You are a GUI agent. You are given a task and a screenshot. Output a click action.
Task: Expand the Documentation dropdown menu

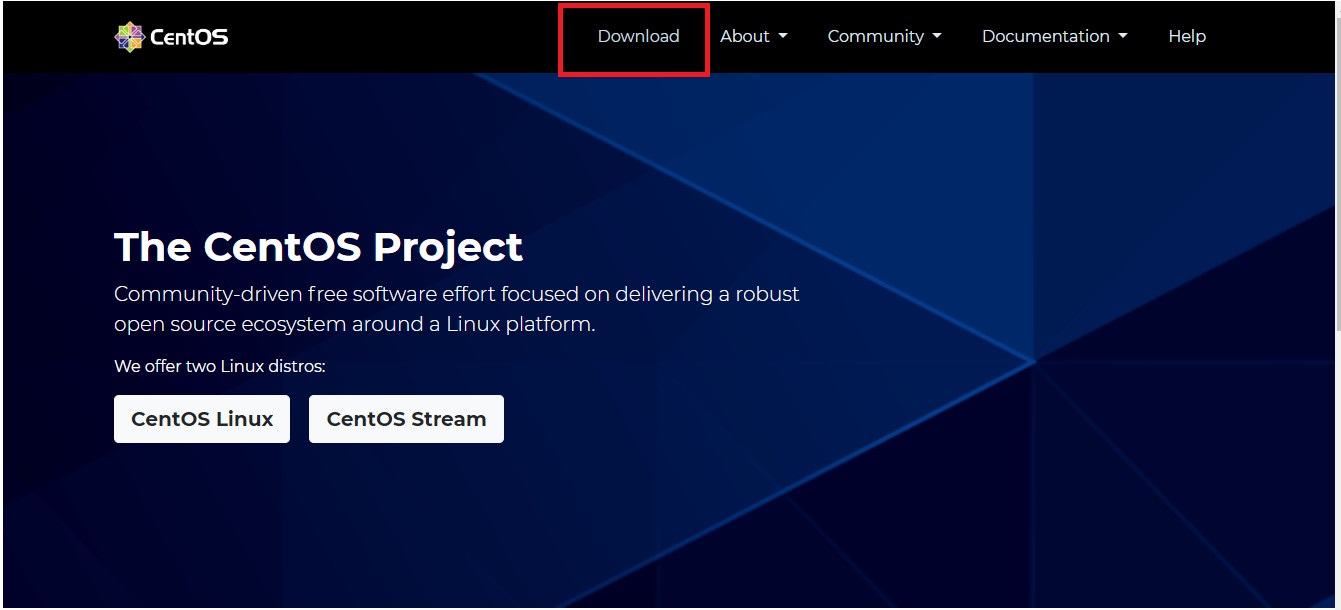1054,36
